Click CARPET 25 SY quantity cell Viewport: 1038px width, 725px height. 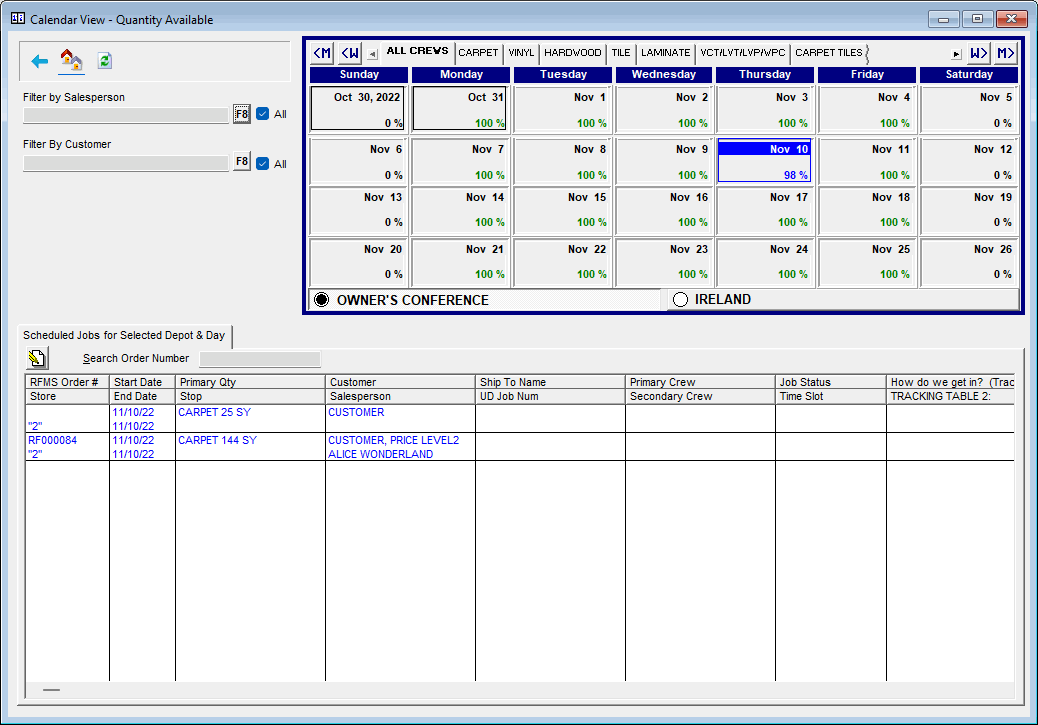(214, 412)
